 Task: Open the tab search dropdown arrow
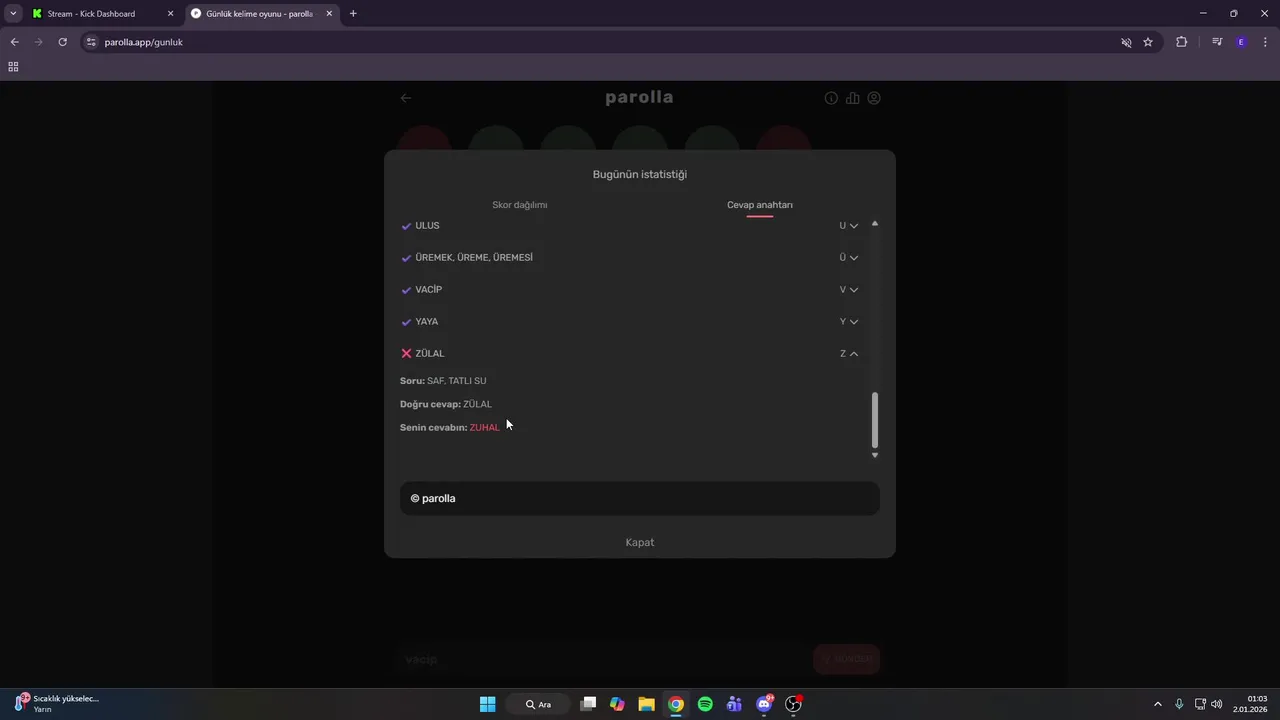coord(13,14)
